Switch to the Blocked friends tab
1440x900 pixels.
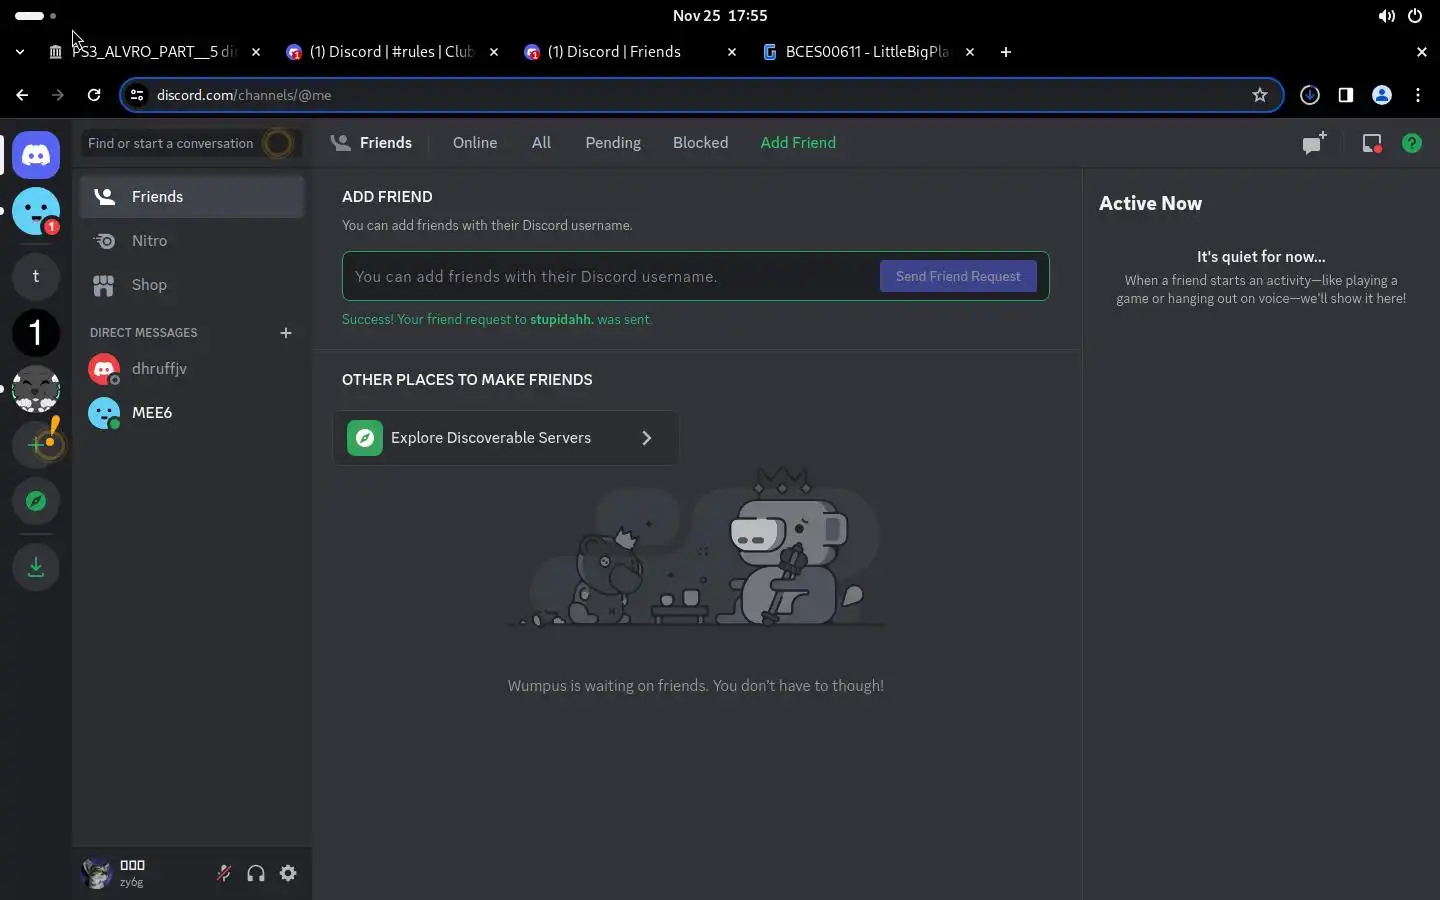tap(700, 143)
